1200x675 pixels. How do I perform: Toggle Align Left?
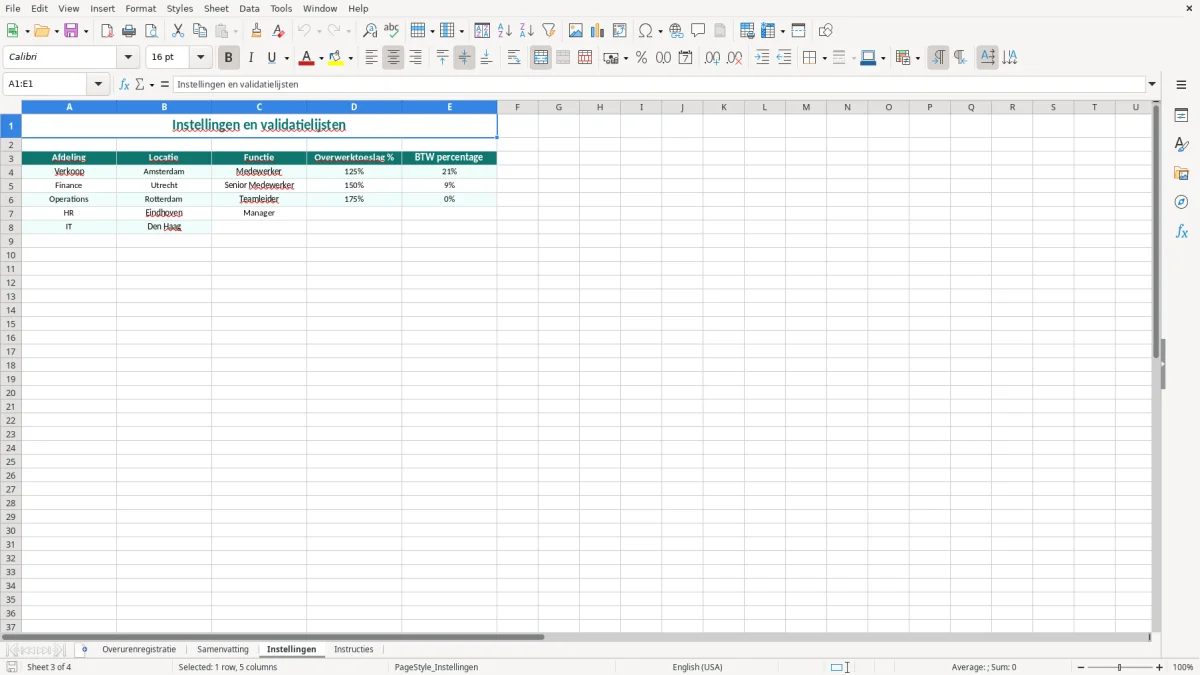pos(372,58)
